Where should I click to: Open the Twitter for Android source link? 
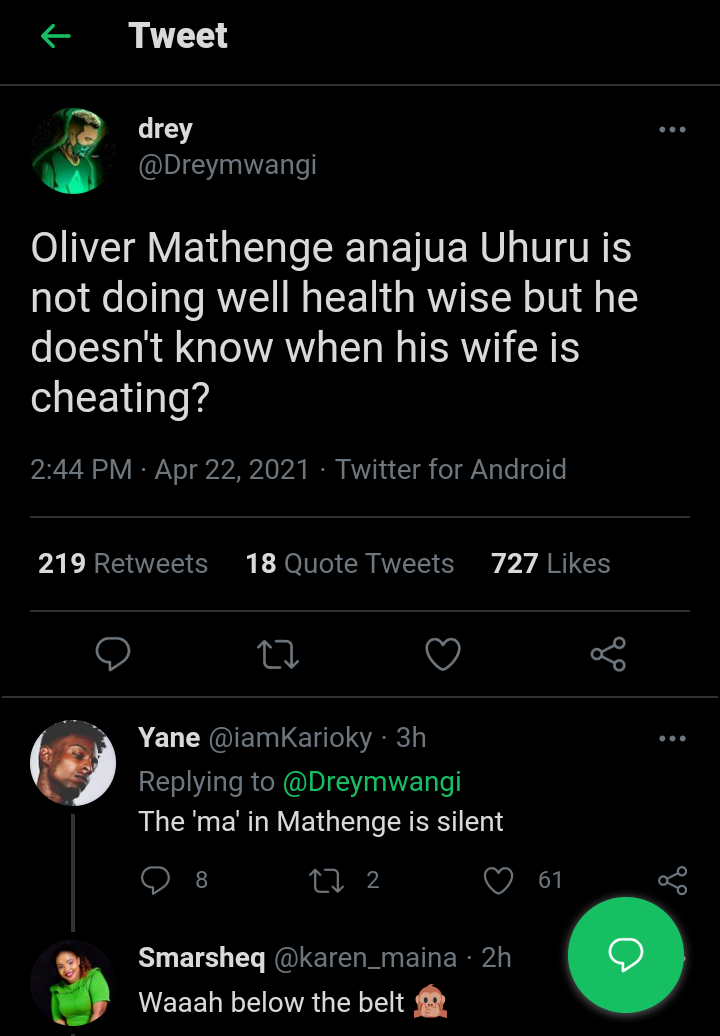coord(451,470)
